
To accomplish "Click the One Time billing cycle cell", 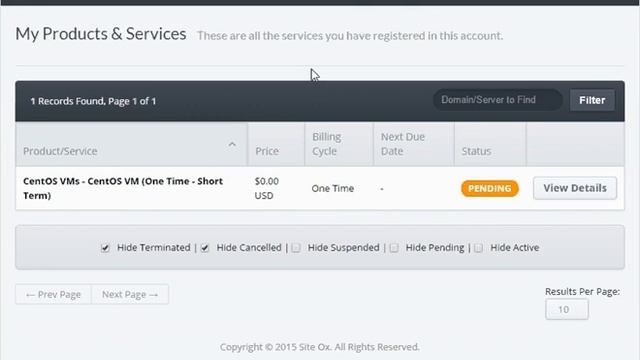I will point(333,189).
